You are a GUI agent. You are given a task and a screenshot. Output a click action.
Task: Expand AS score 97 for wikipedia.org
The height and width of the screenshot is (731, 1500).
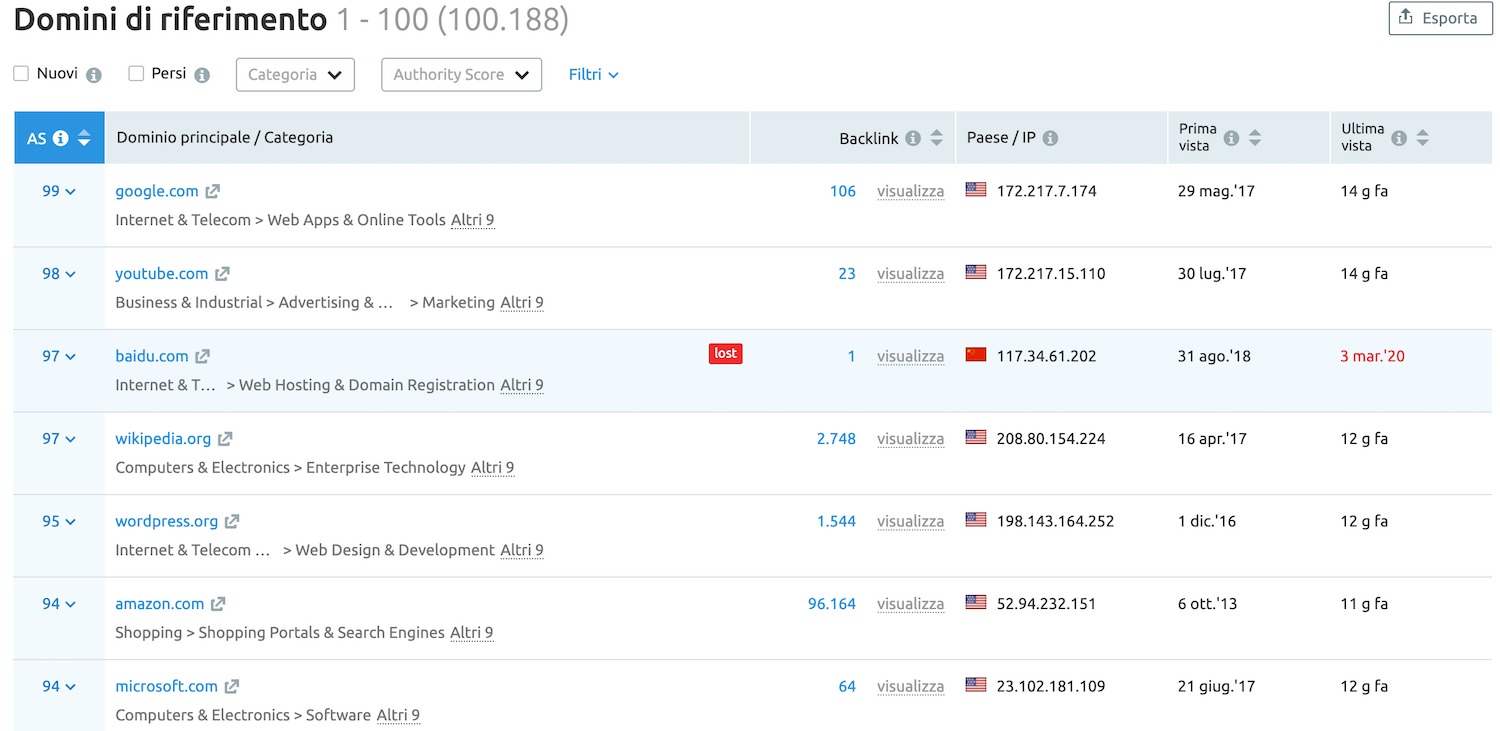[59, 439]
